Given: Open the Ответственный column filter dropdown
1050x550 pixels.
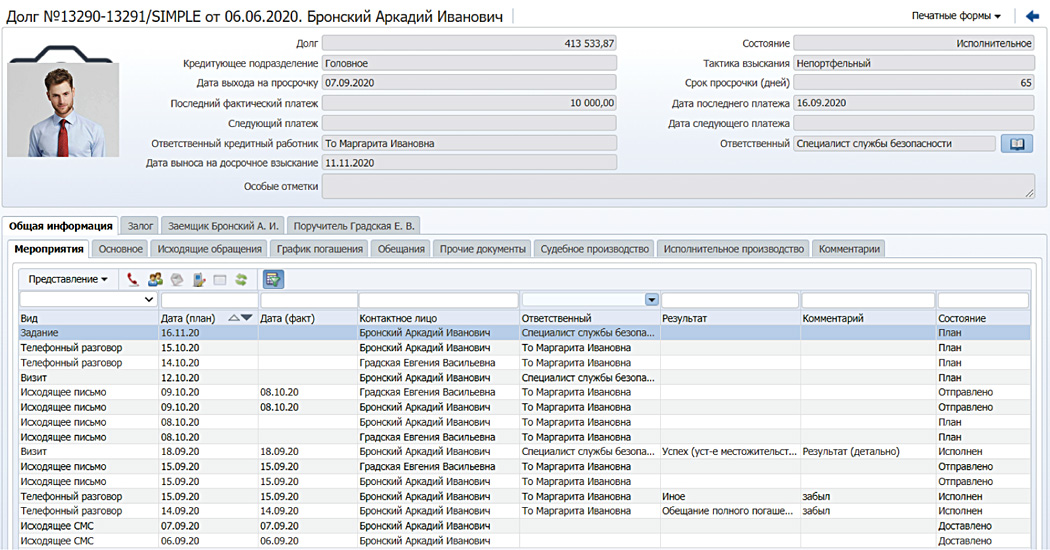Looking at the screenshot, I should (x=651, y=300).
